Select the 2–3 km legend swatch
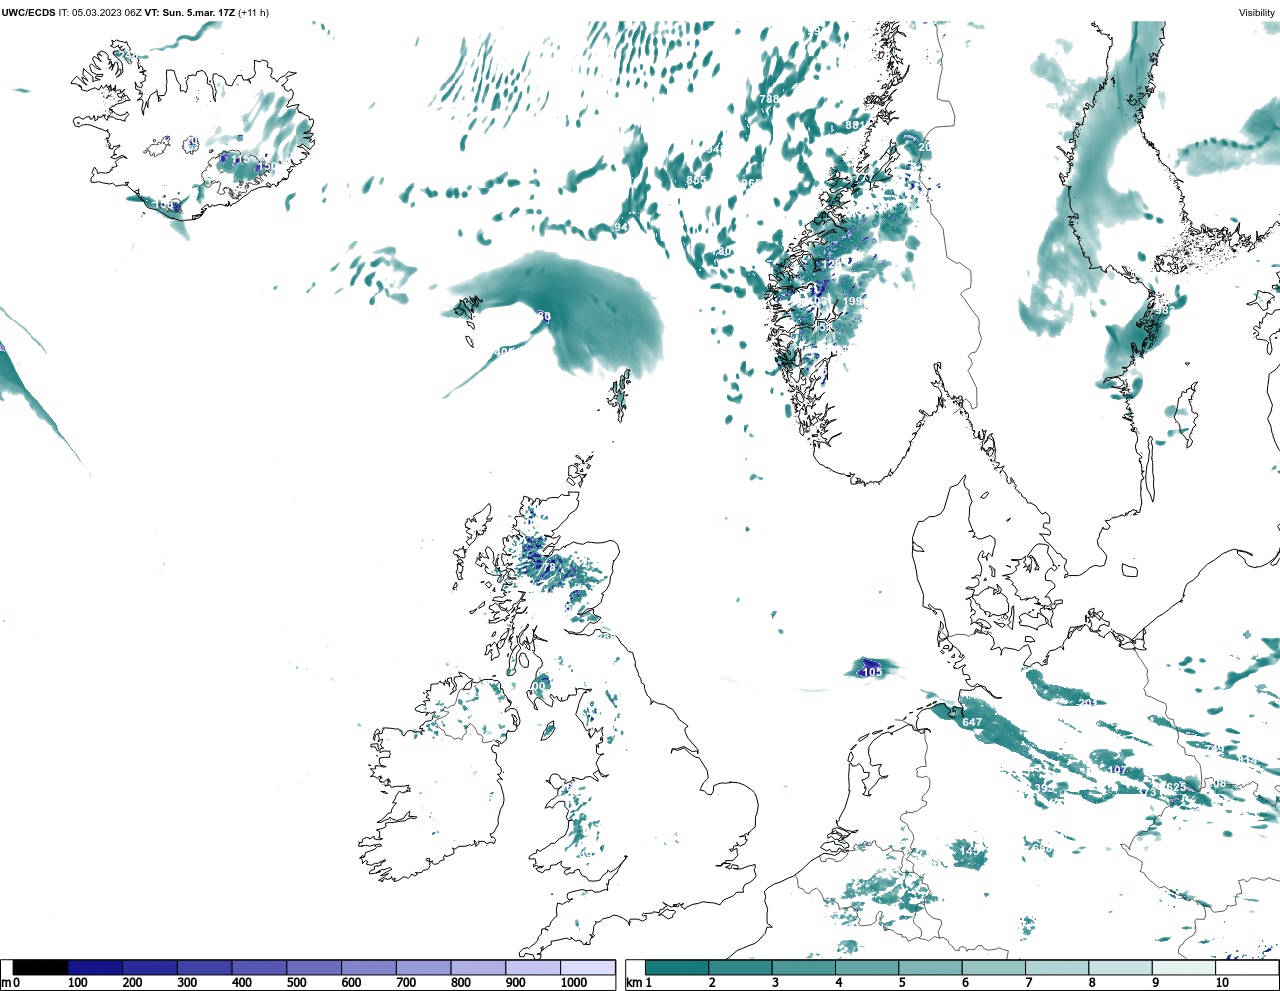 point(740,968)
